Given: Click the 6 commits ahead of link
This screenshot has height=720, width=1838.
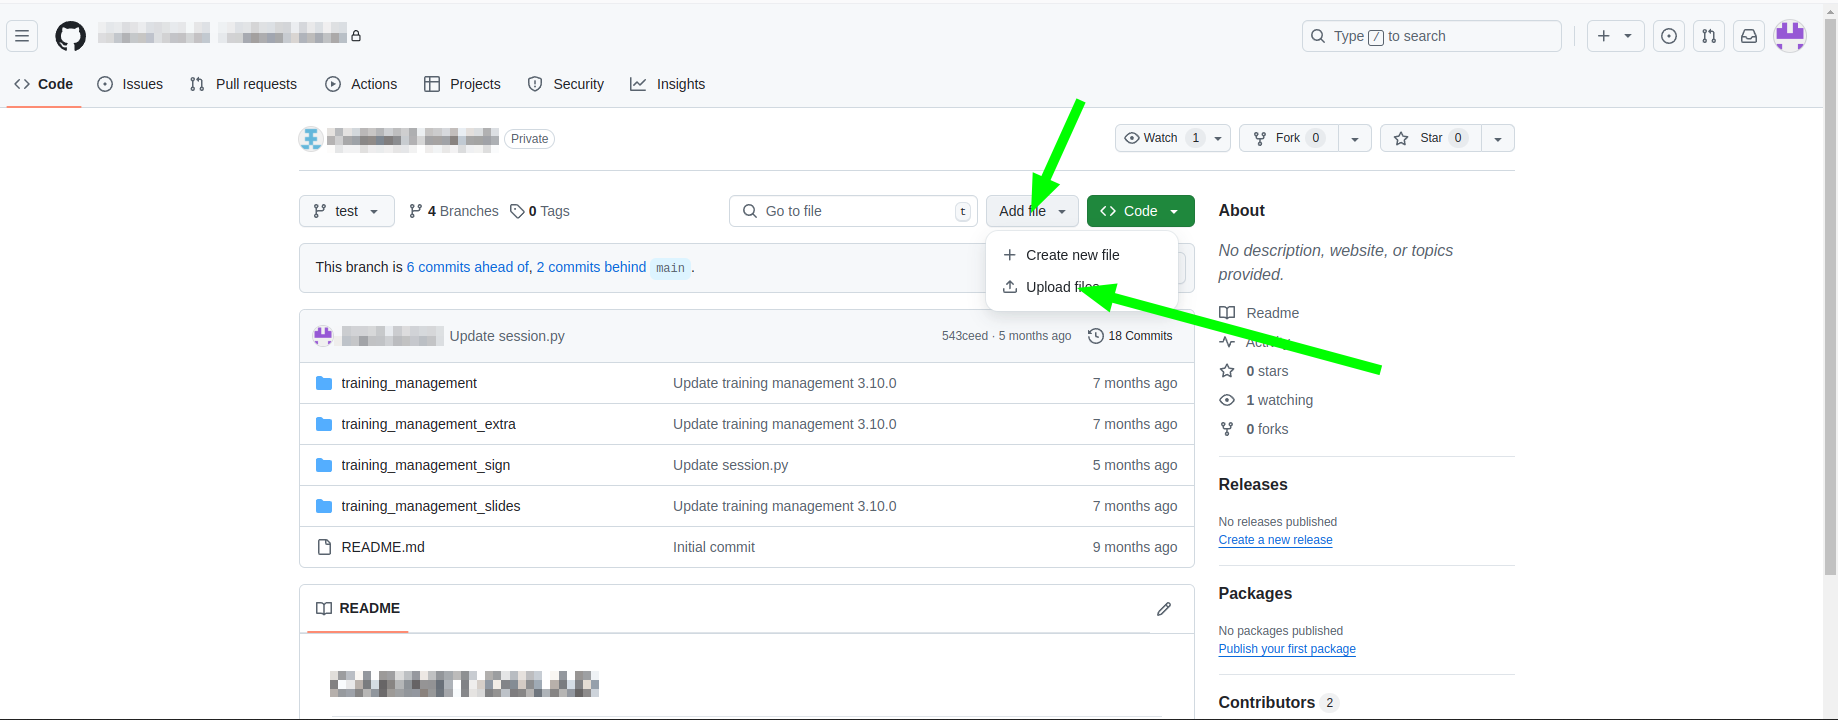Looking at the screenshot, I should click(x=467, y=267).
